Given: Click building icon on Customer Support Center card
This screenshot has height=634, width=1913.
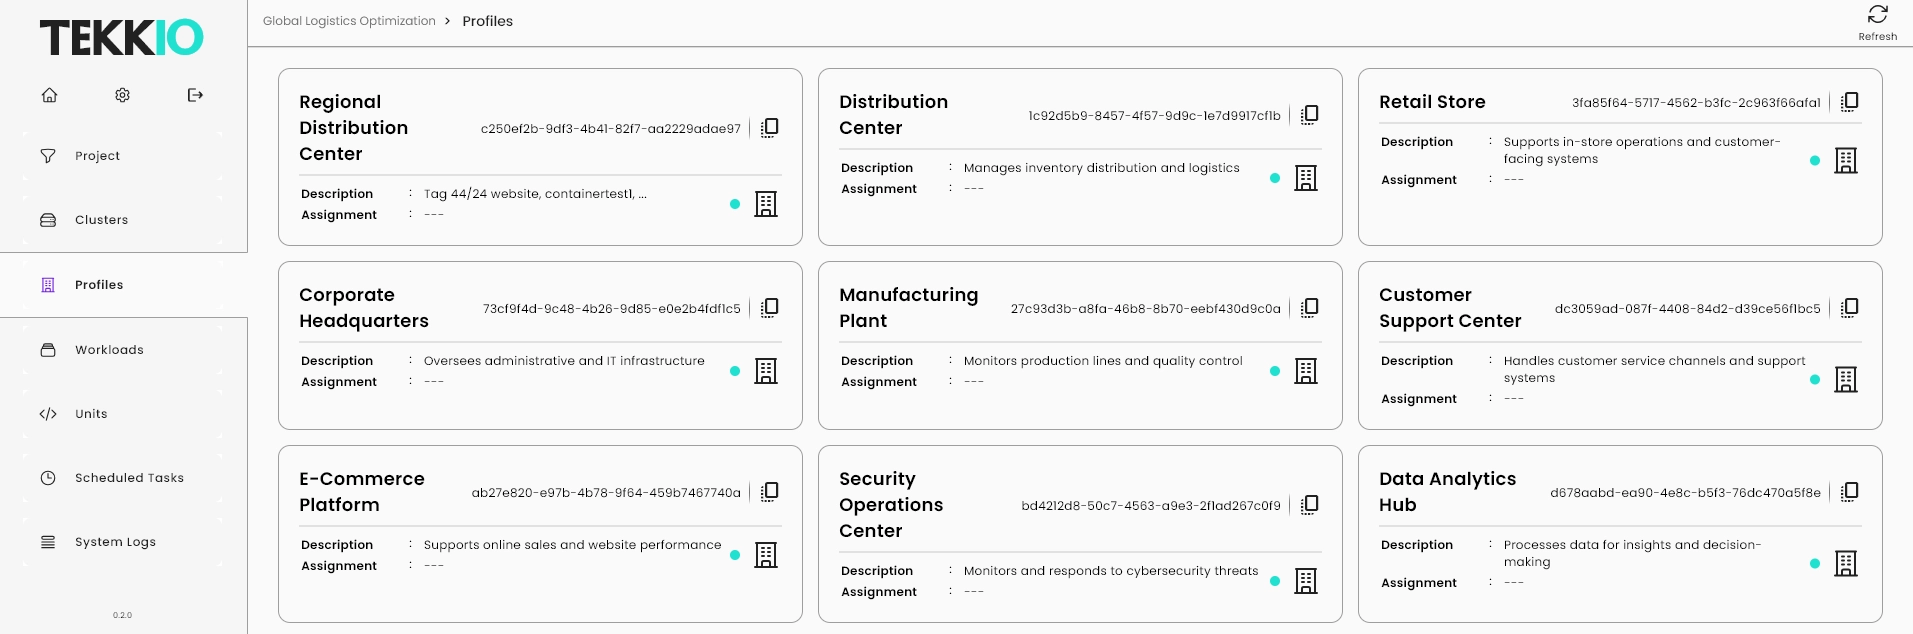Looking at the screenshot, I should tap(1846, 379).
